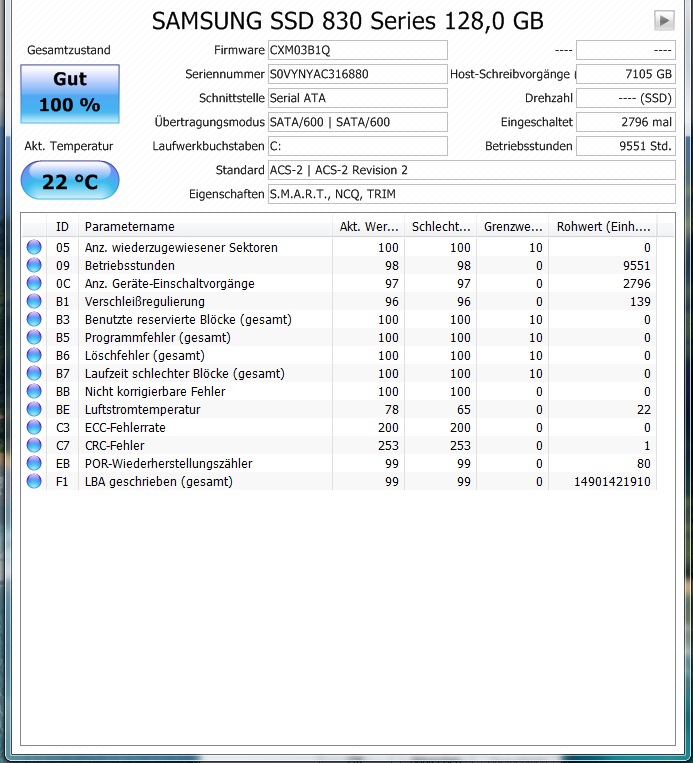Click the Gesamtzustand label
This screenshot has height=763, width=693.
click(69, 50)
